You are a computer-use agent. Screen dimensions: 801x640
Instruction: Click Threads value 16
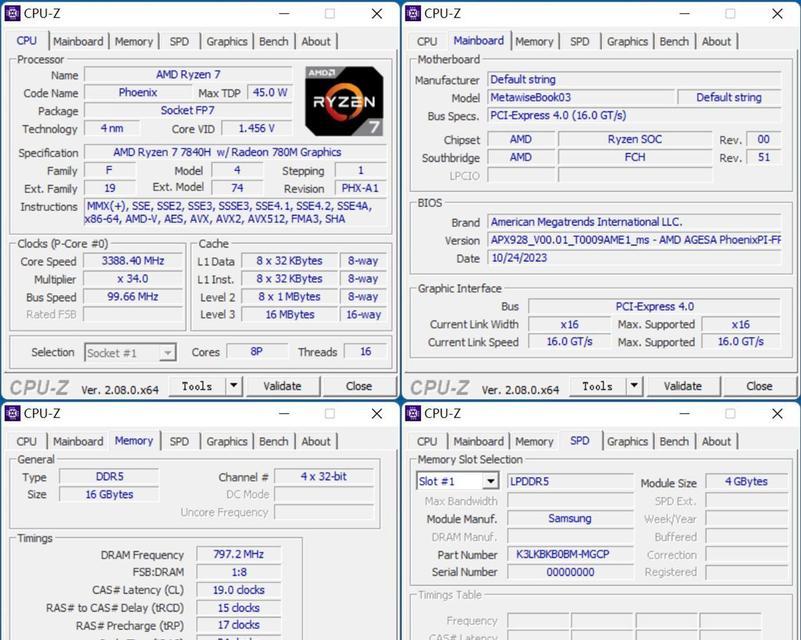click(366, 351)
